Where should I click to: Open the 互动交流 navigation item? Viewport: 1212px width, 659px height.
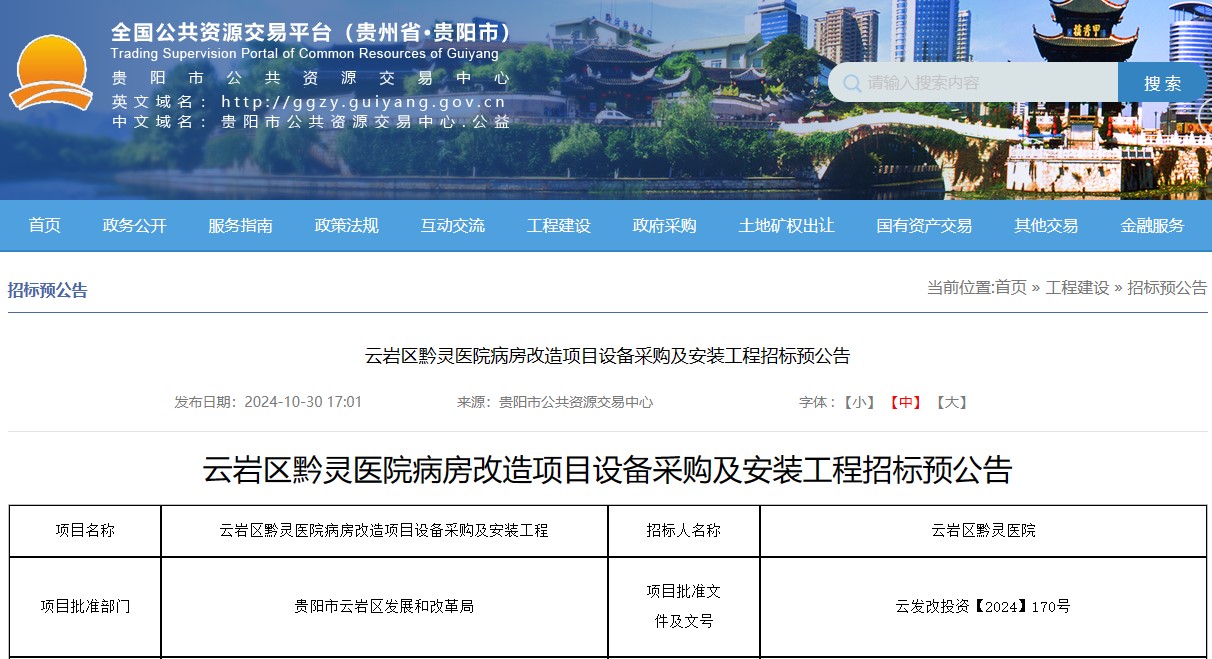452,226
